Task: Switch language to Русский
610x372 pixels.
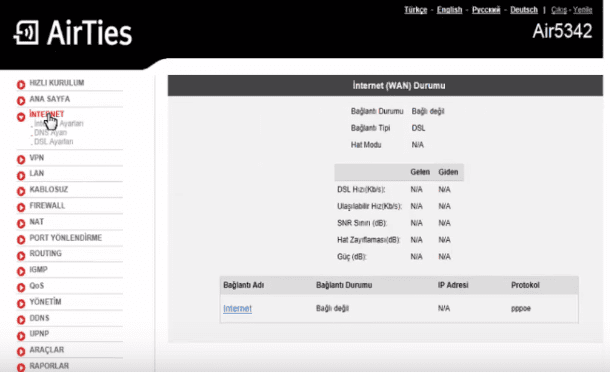Action: click(x=486, y=10)
